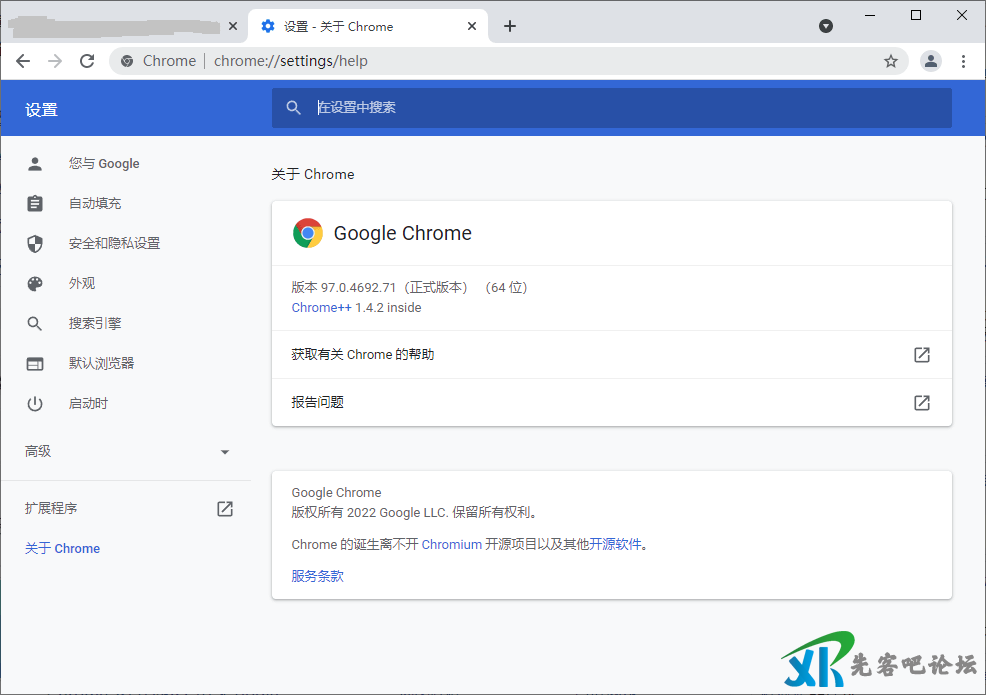This screenshot has width=986, height=695.
Task: Click the 服务条款 link
Action: pos(317,576)
